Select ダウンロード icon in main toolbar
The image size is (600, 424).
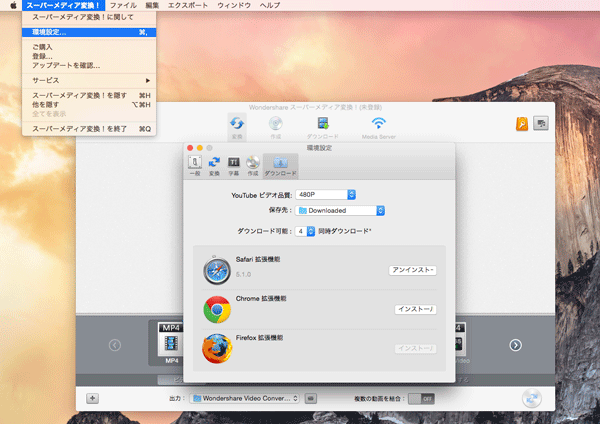pyautogui.click(x=323, y=127)
